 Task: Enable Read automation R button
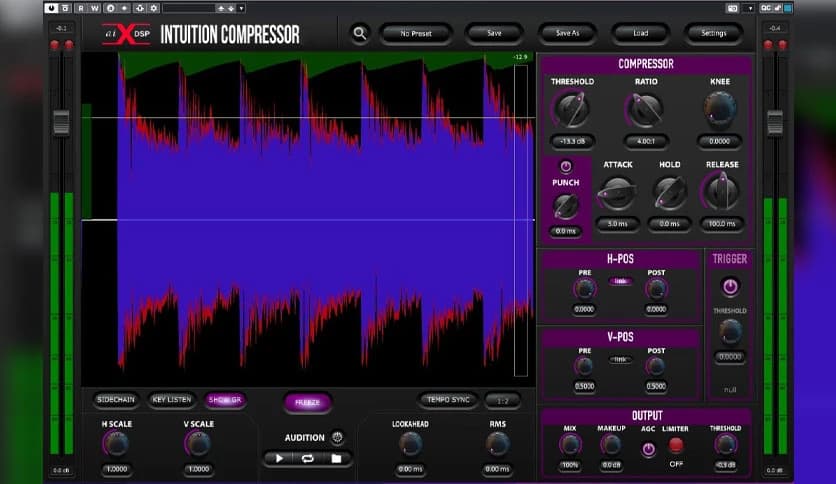tap(81, 8)
